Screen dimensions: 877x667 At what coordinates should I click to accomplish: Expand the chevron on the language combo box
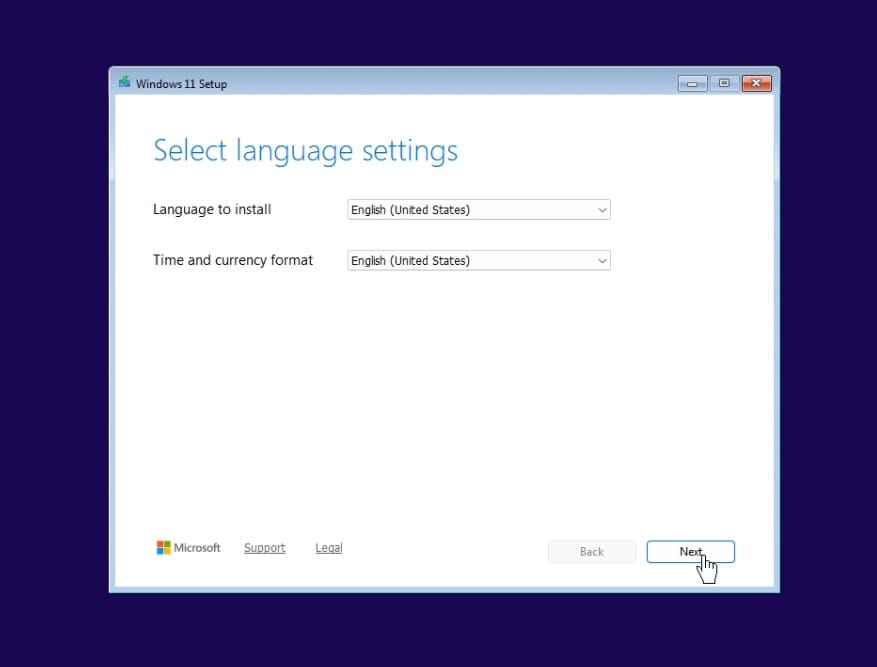602,210
